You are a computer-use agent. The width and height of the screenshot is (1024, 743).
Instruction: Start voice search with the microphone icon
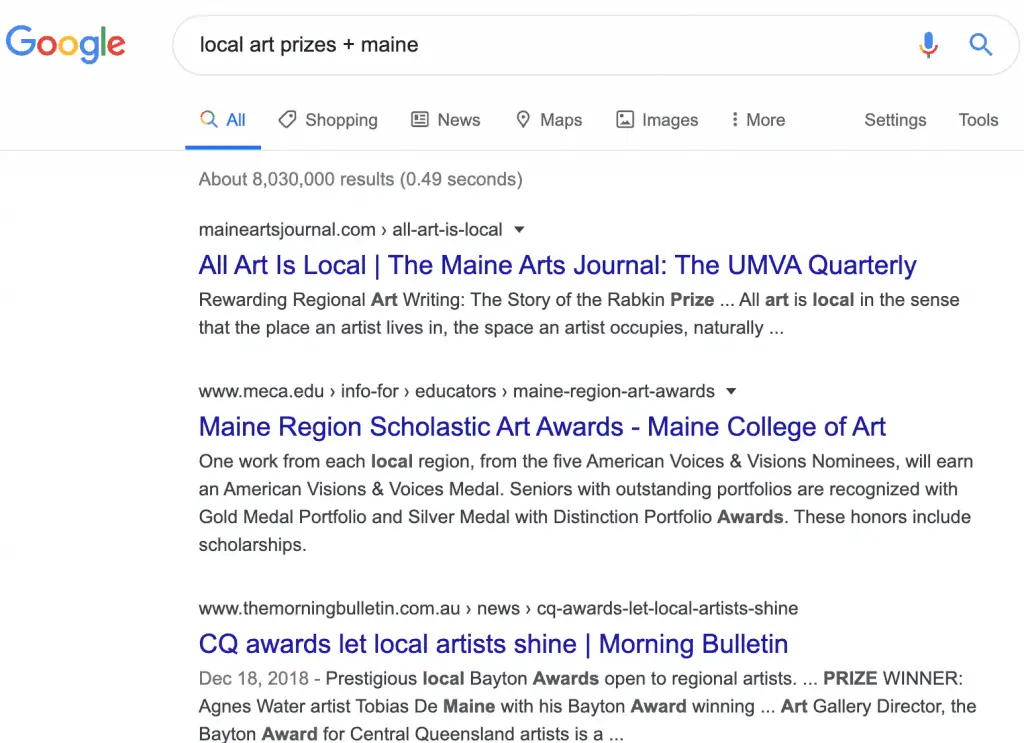point(928,44)
